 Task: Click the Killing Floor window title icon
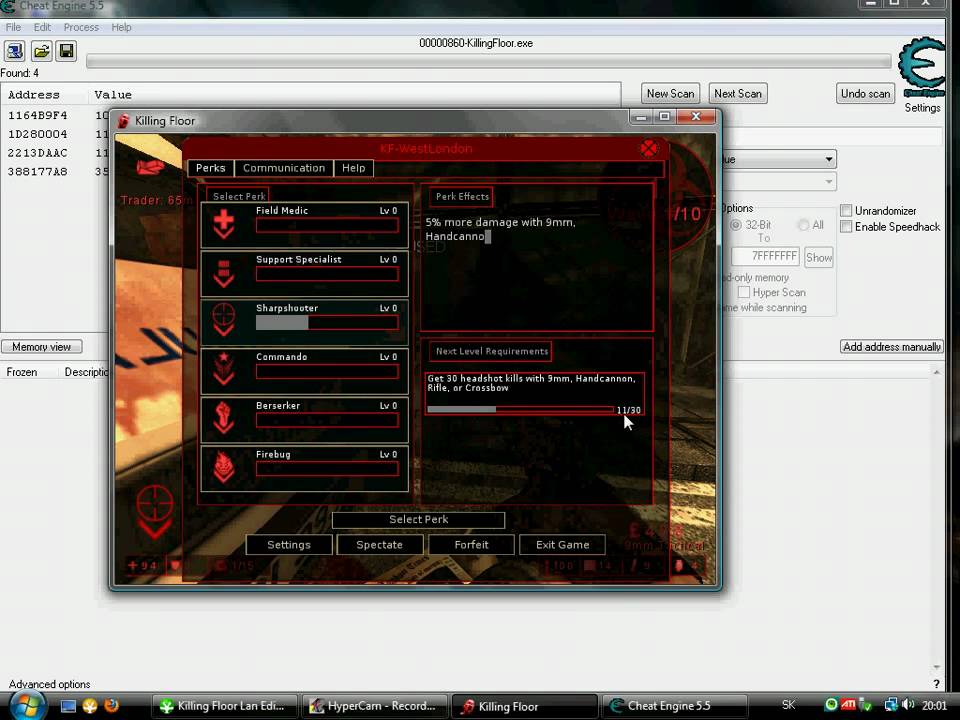click(124, 121)
